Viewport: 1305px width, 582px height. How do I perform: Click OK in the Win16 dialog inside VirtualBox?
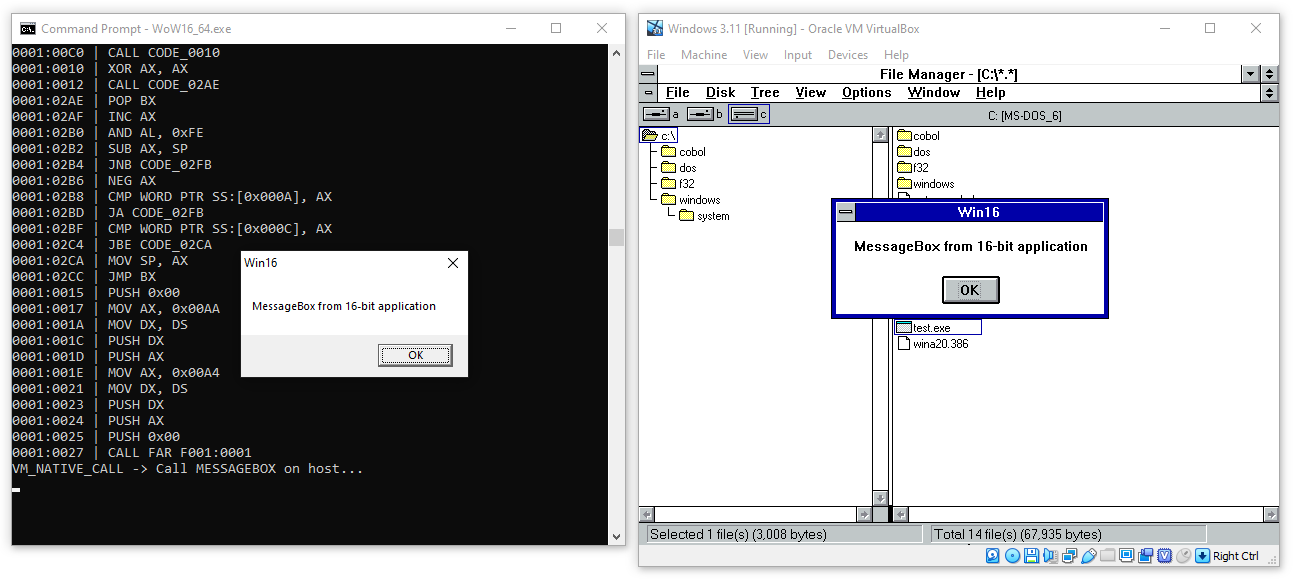pos(970,289)
